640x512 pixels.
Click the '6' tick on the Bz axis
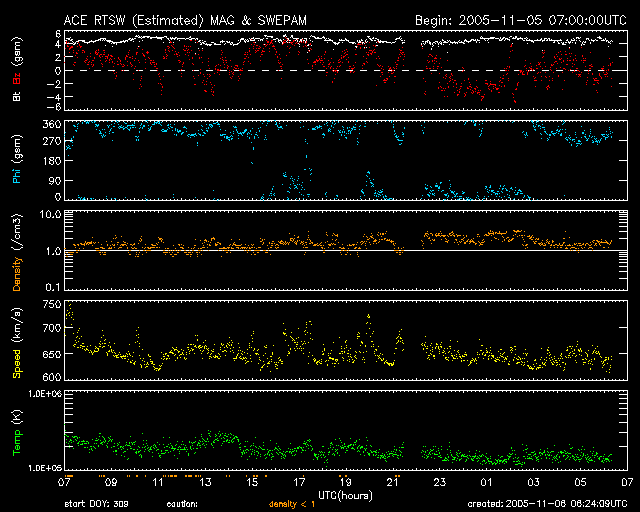pyautogui.click(x=58, y=33)
